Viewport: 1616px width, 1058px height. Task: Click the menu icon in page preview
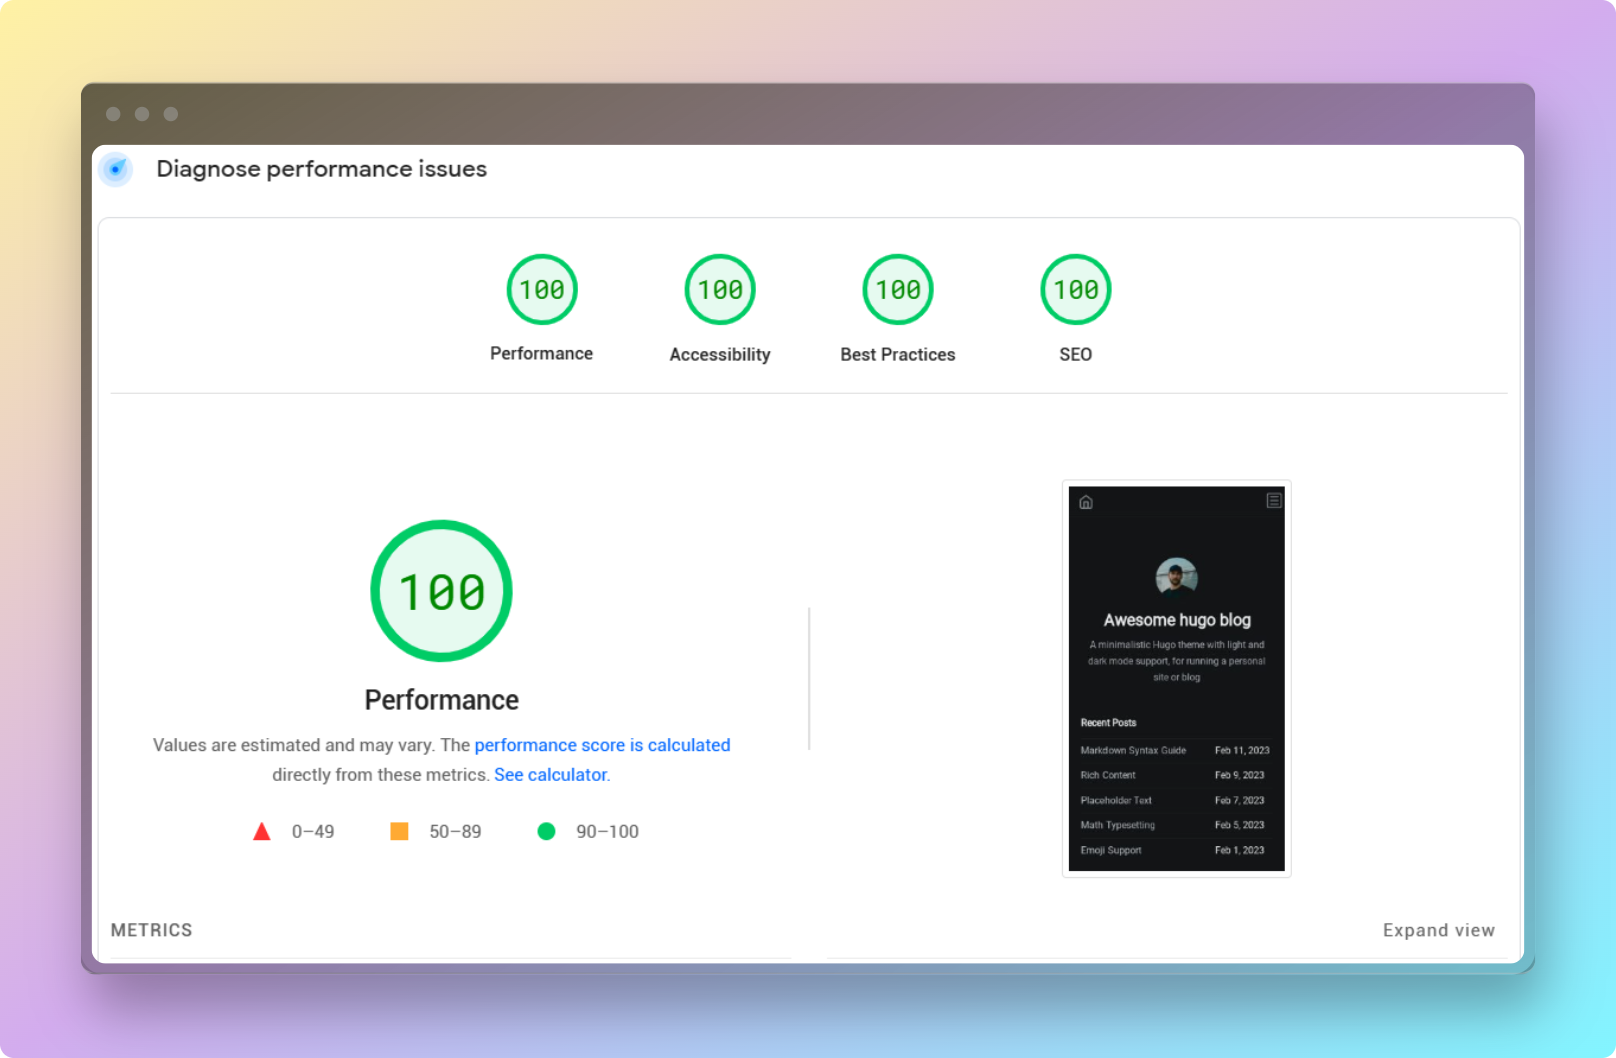1273,501
